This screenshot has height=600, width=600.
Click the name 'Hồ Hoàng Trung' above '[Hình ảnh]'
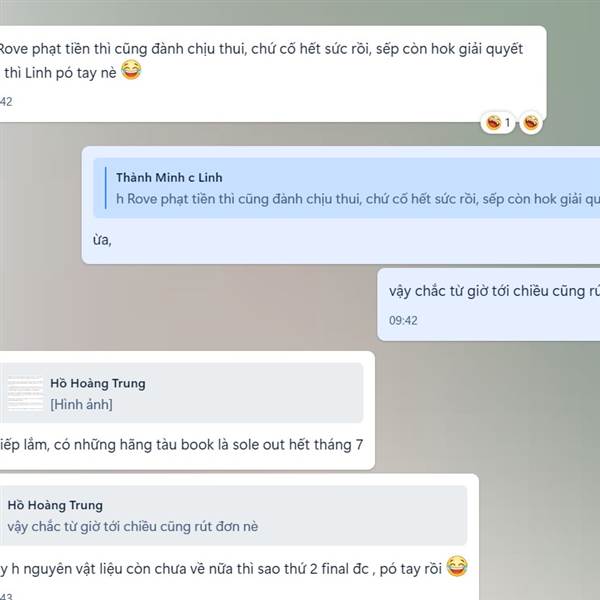coord(98,383)
